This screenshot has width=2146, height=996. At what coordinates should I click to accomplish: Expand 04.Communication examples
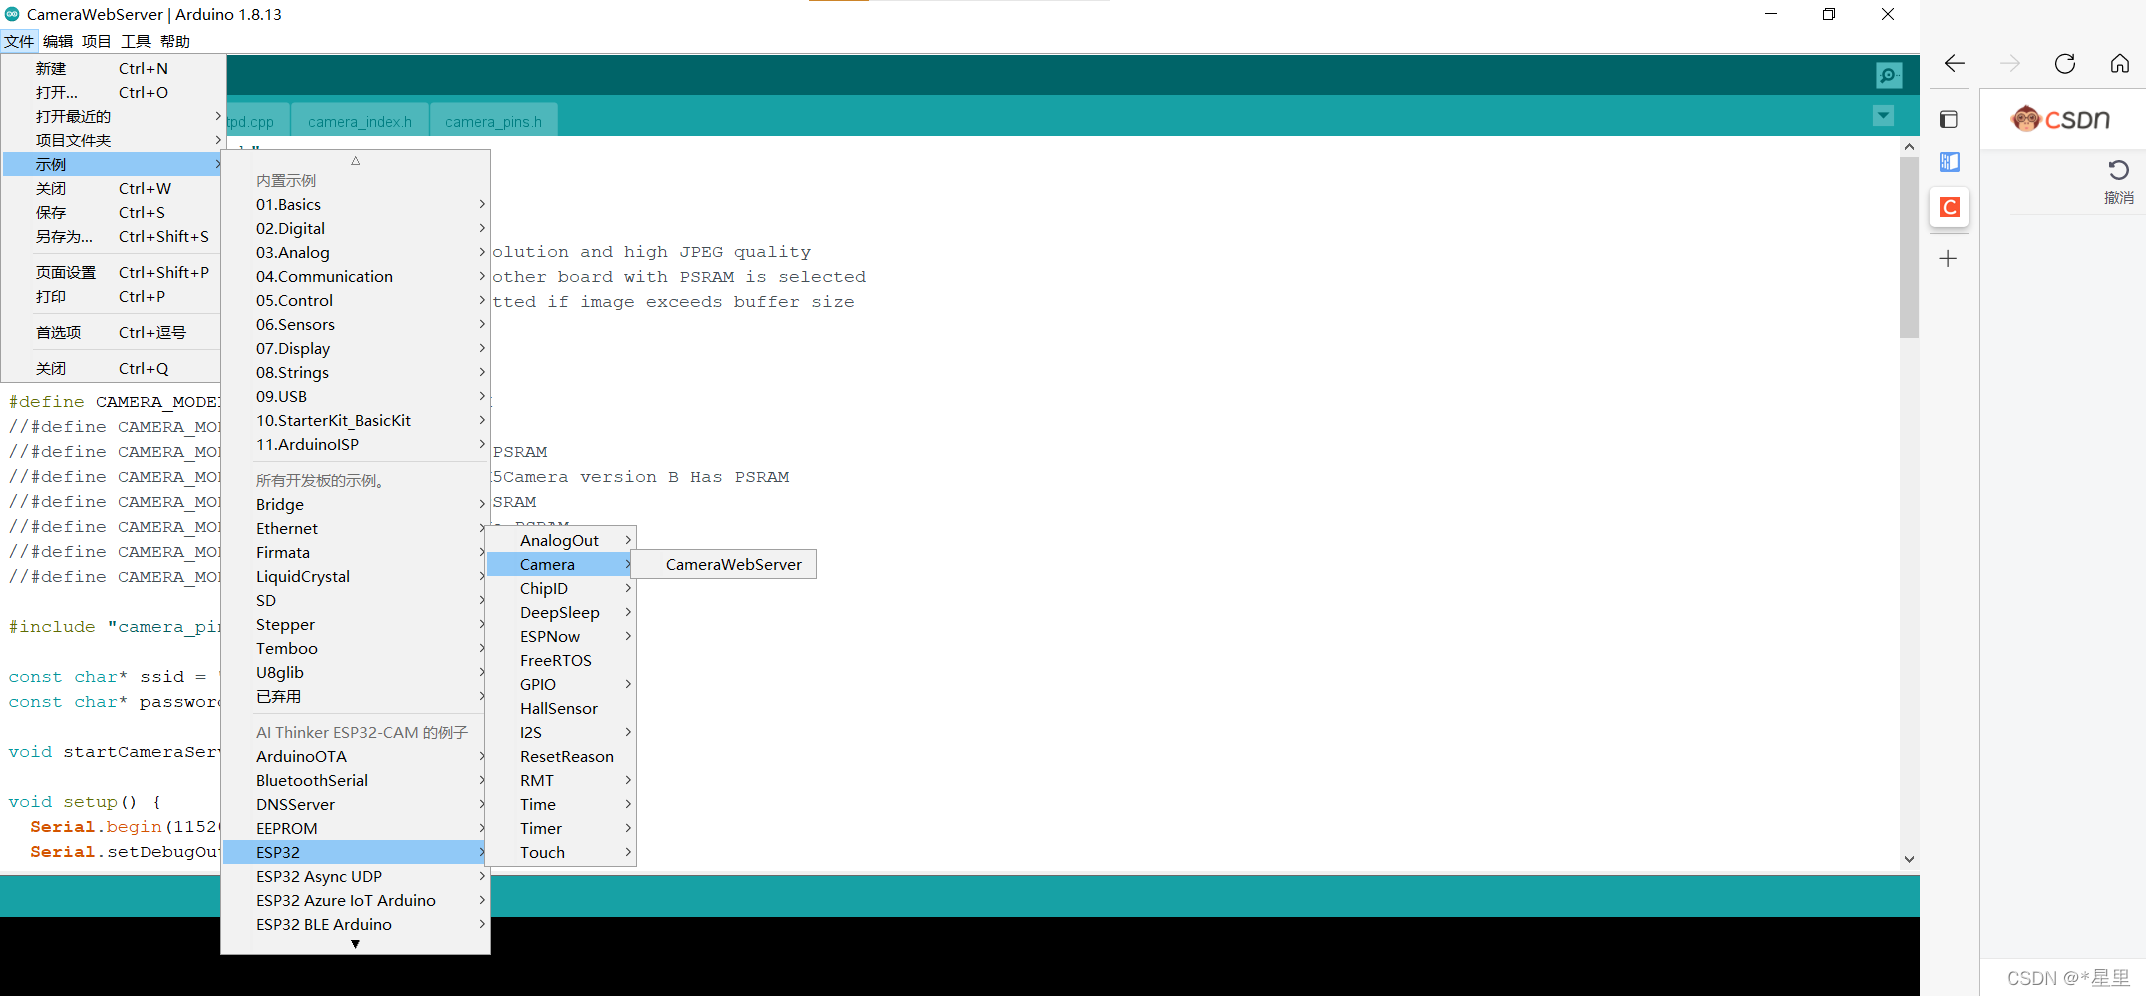tap(355, 276)
